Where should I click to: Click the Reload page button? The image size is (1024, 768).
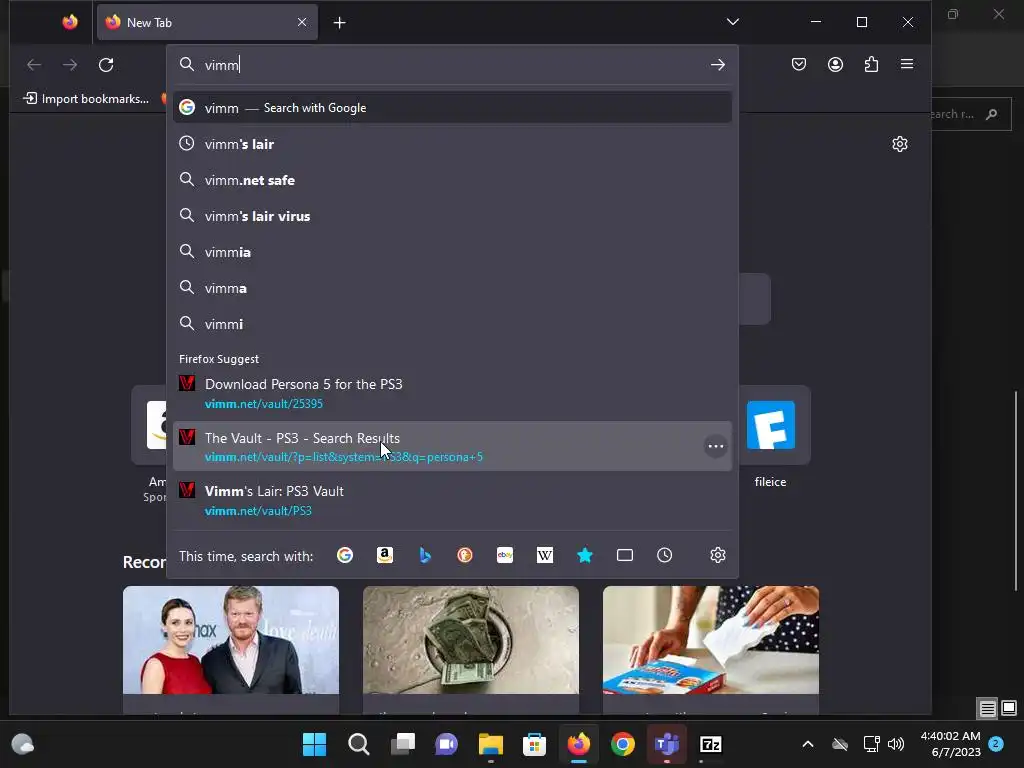pos(106,65)
